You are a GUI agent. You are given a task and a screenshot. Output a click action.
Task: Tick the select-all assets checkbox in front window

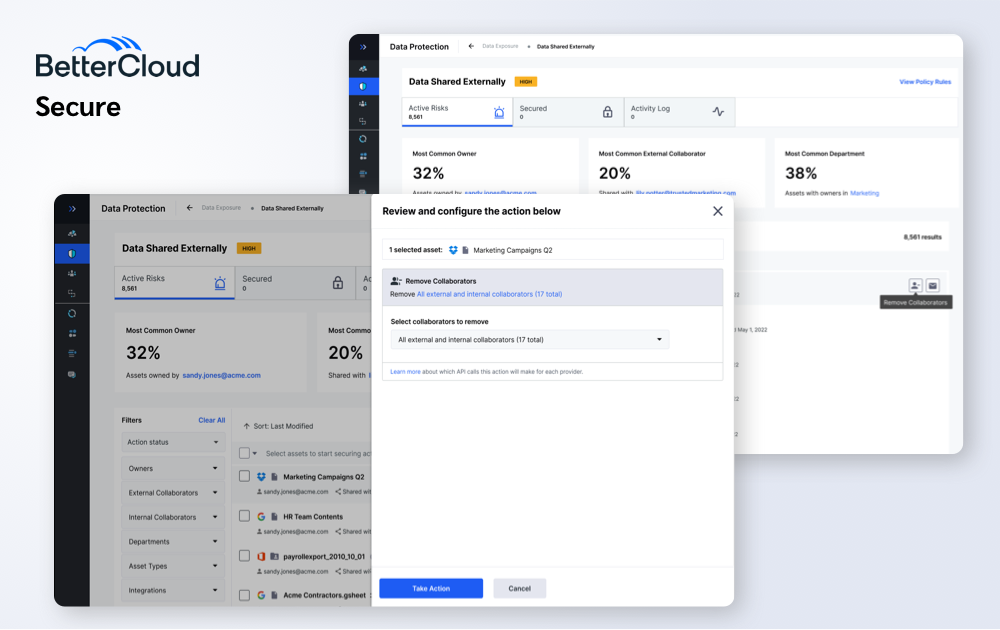[244, 453]
